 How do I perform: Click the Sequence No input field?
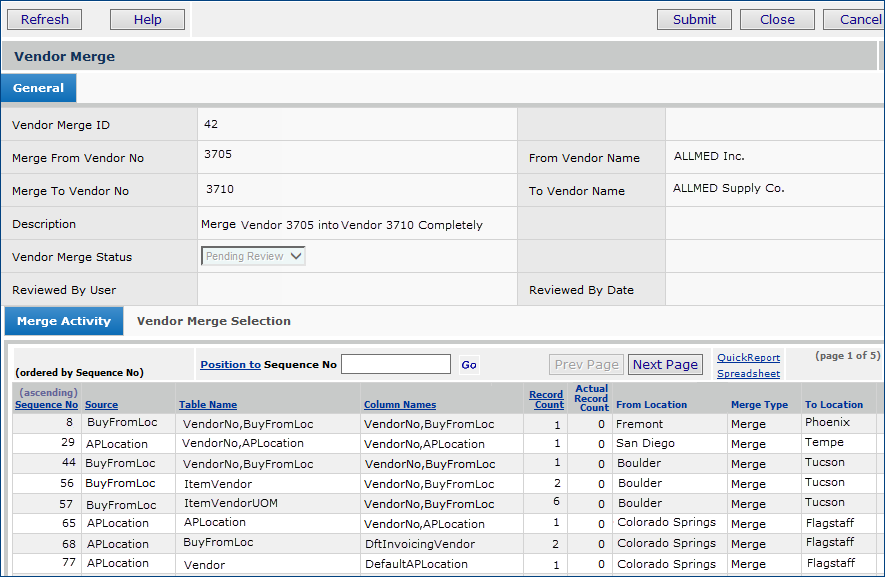396,364
